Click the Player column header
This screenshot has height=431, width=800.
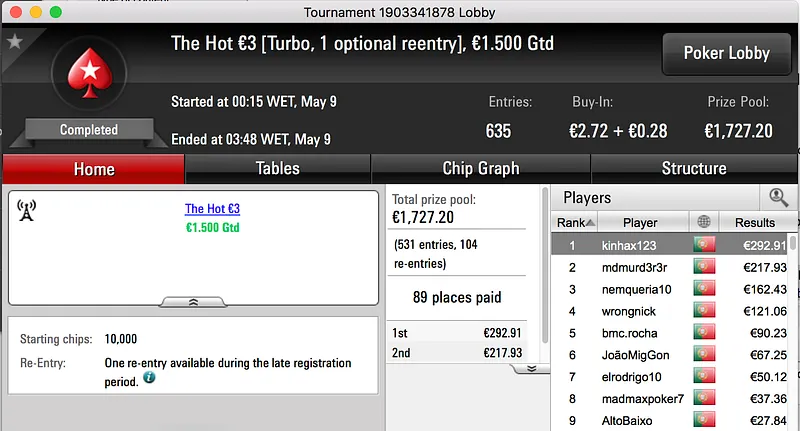[x=640, y=222]
